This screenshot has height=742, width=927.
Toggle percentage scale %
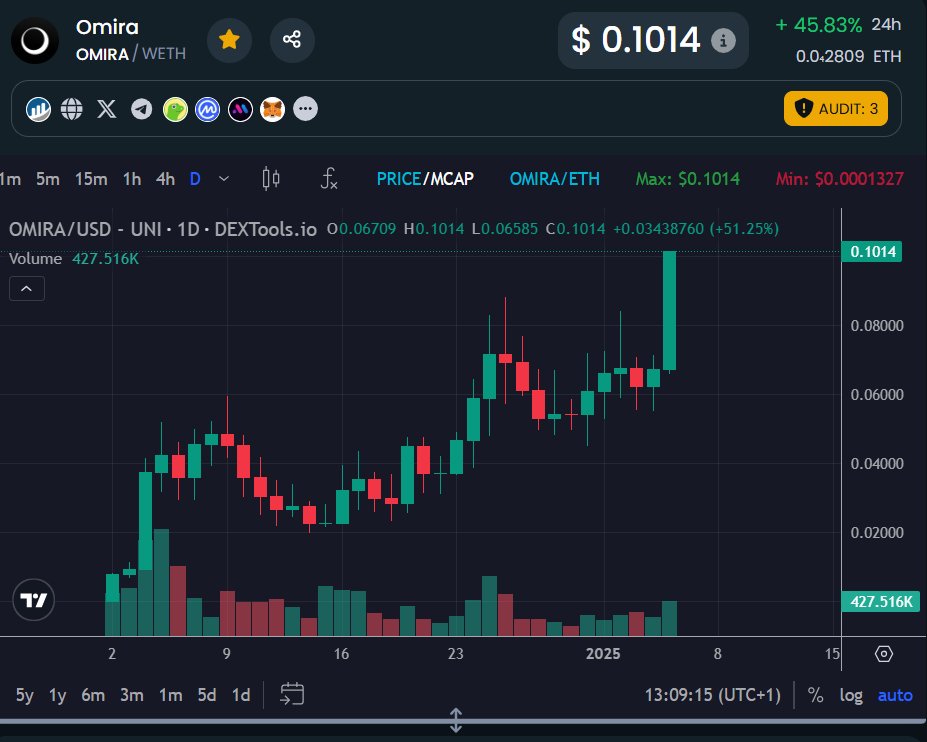tap(815, 695)
